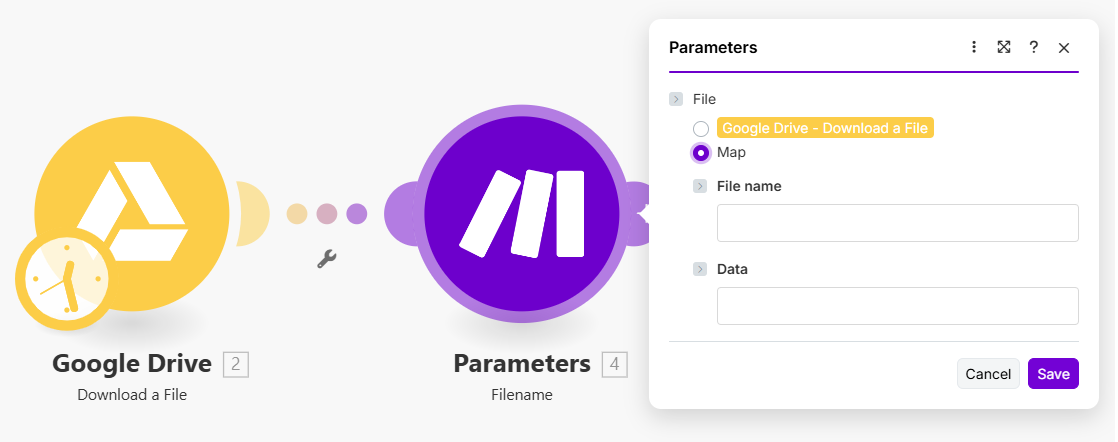
Task: Click the Cancel button
Action: (x=988, y=374)
